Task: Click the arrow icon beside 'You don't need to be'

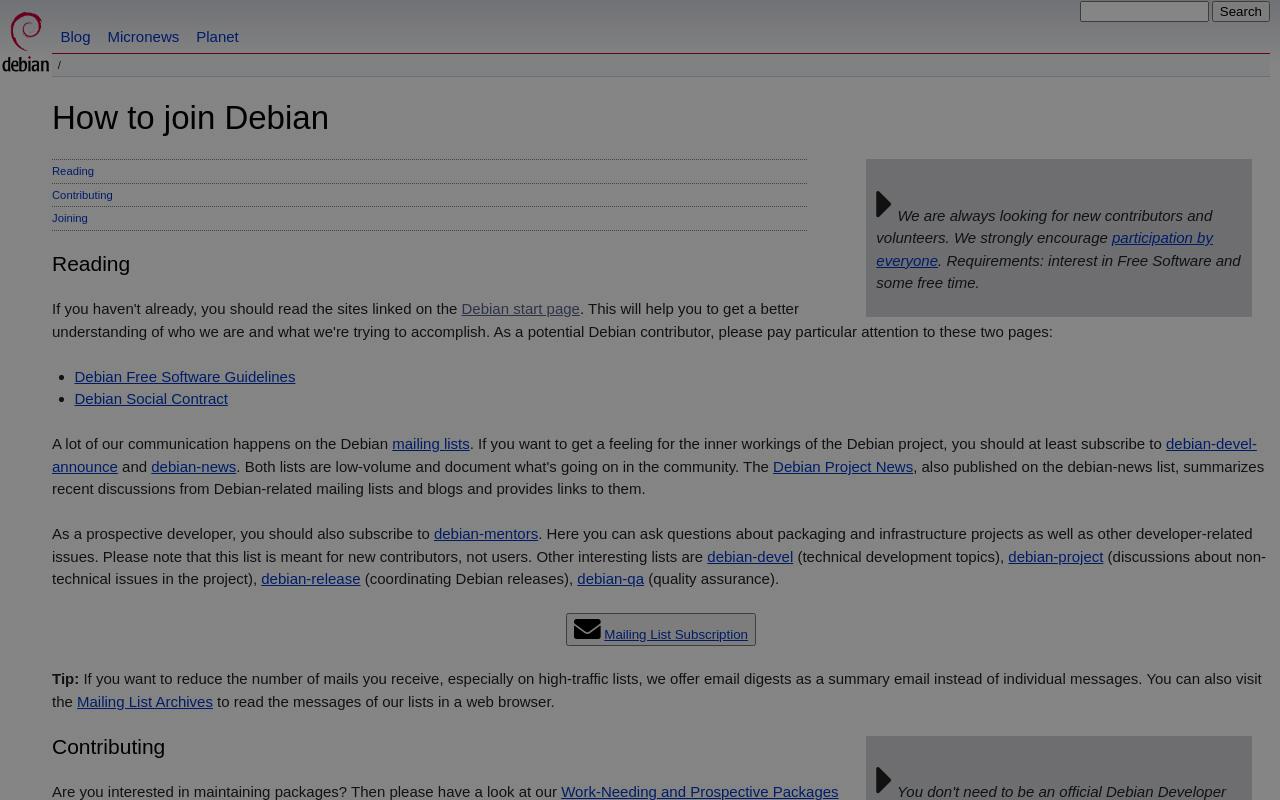Action: click(884, 780)
